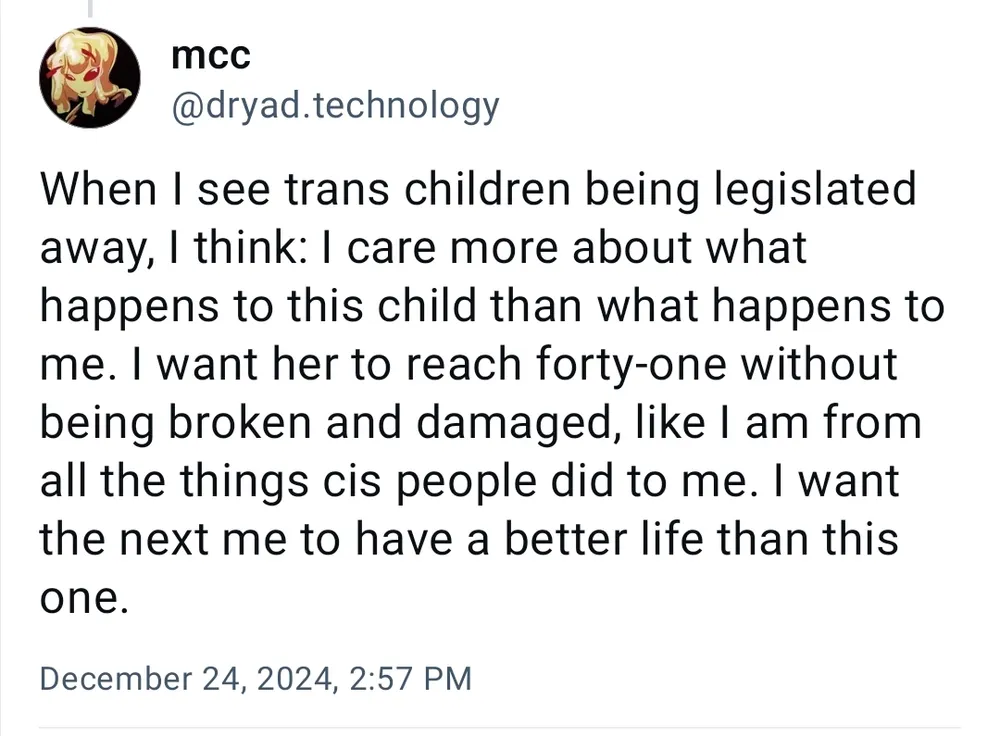
Task: Click the post line starting "When I see"
Action: pos(477,189)
